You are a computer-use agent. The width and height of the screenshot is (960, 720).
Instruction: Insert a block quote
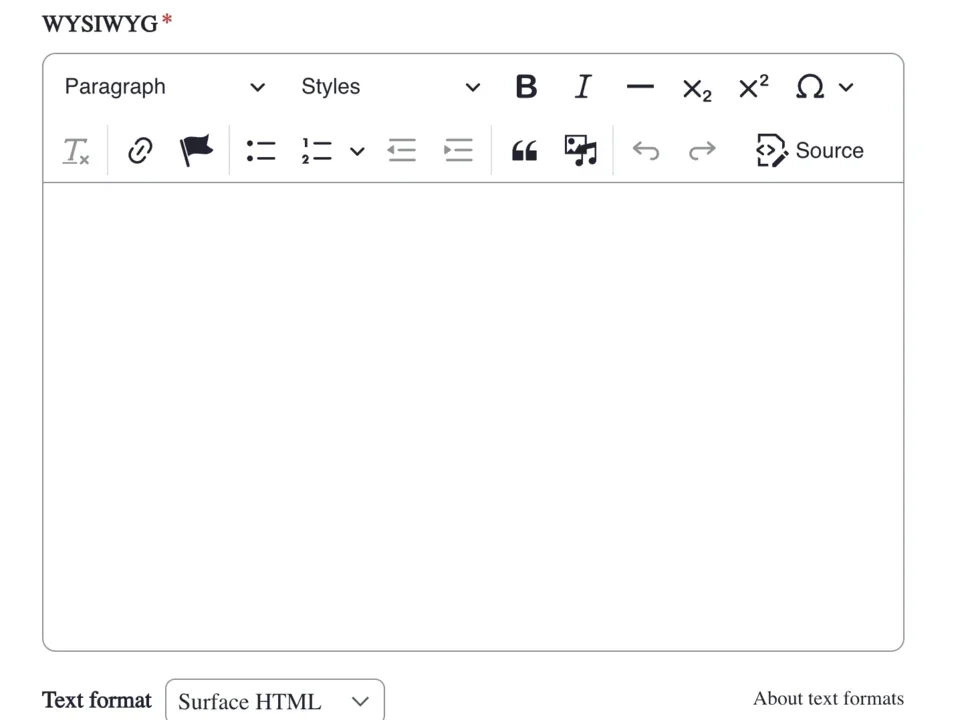pos(524,150)
